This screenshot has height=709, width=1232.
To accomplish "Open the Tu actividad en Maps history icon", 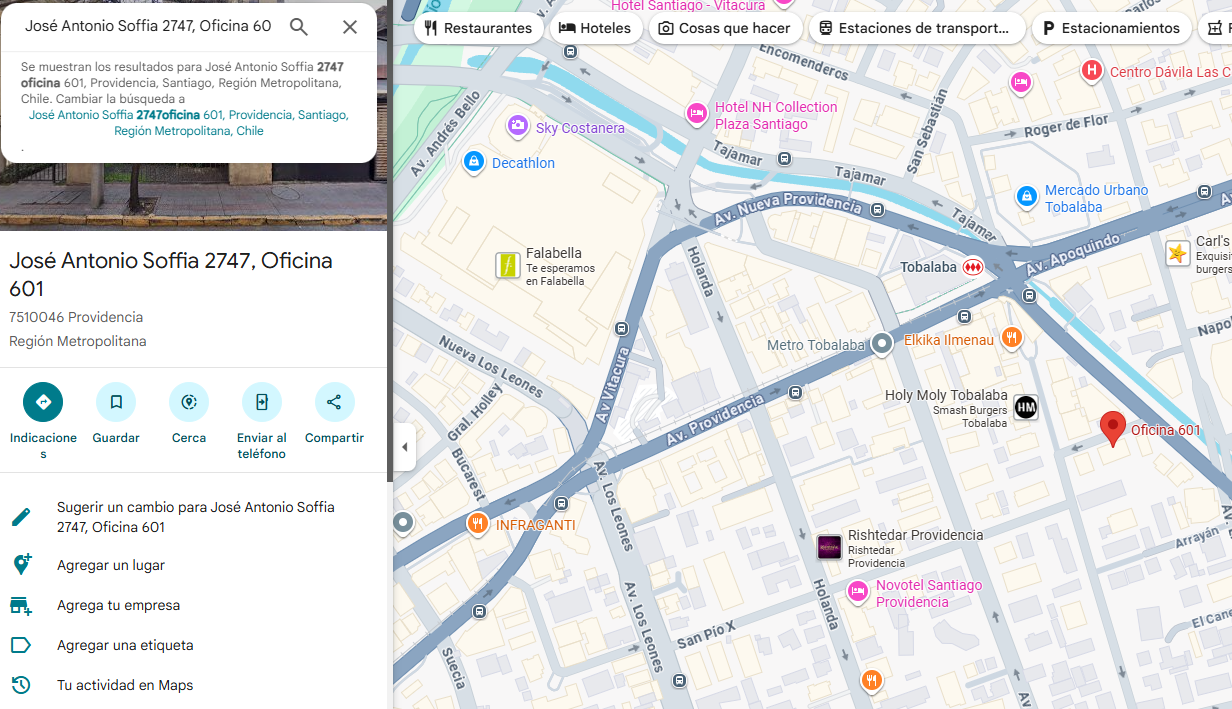I will (21, 685).
